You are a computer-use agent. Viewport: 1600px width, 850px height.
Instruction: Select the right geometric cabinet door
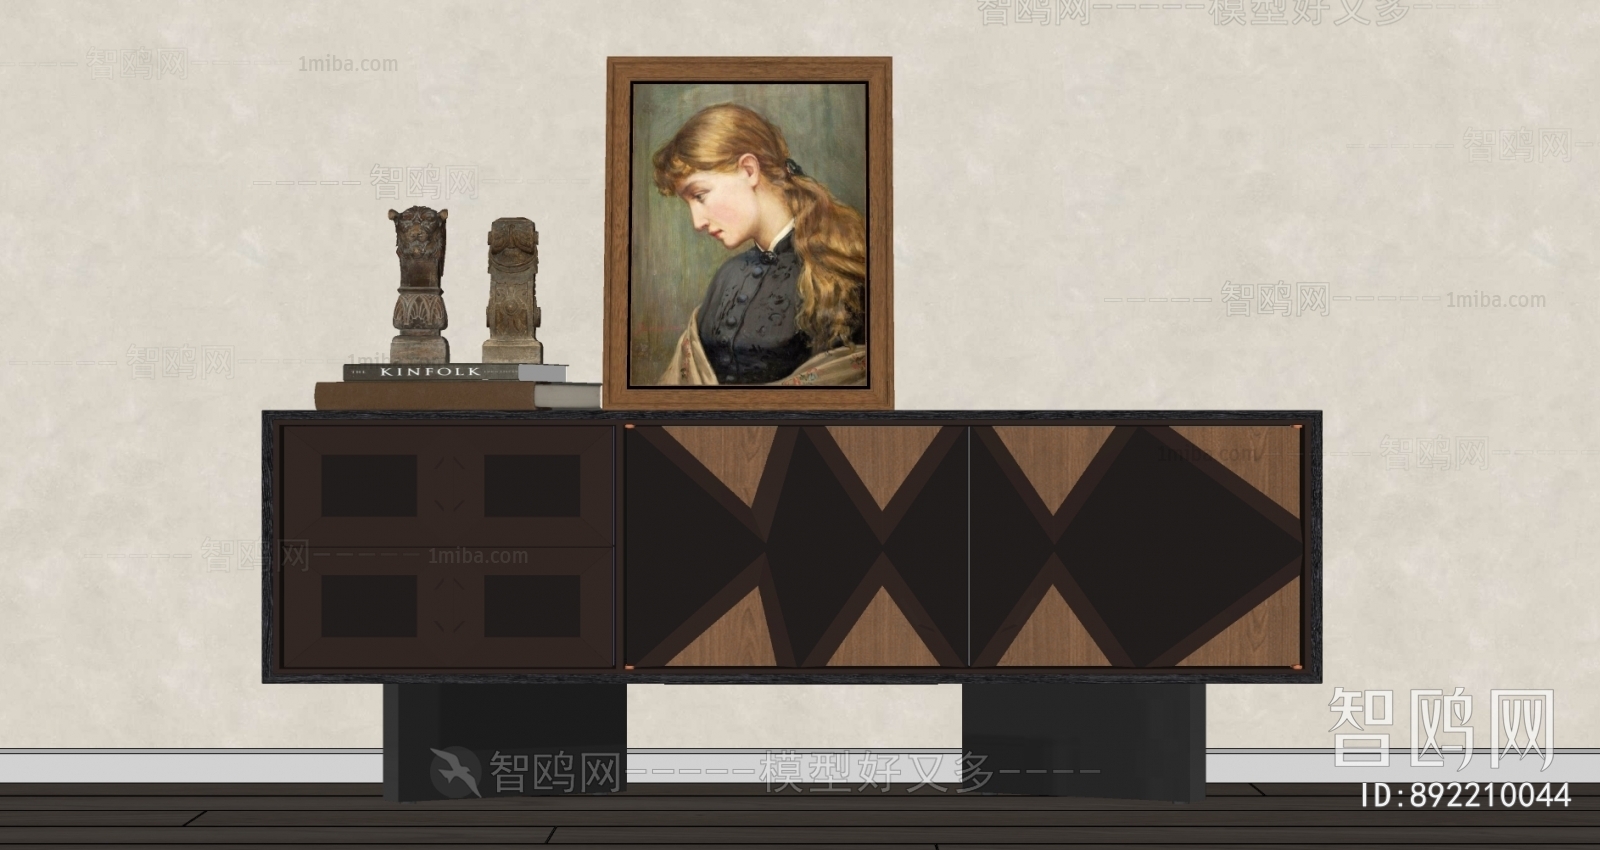[x=1136, y=546]
